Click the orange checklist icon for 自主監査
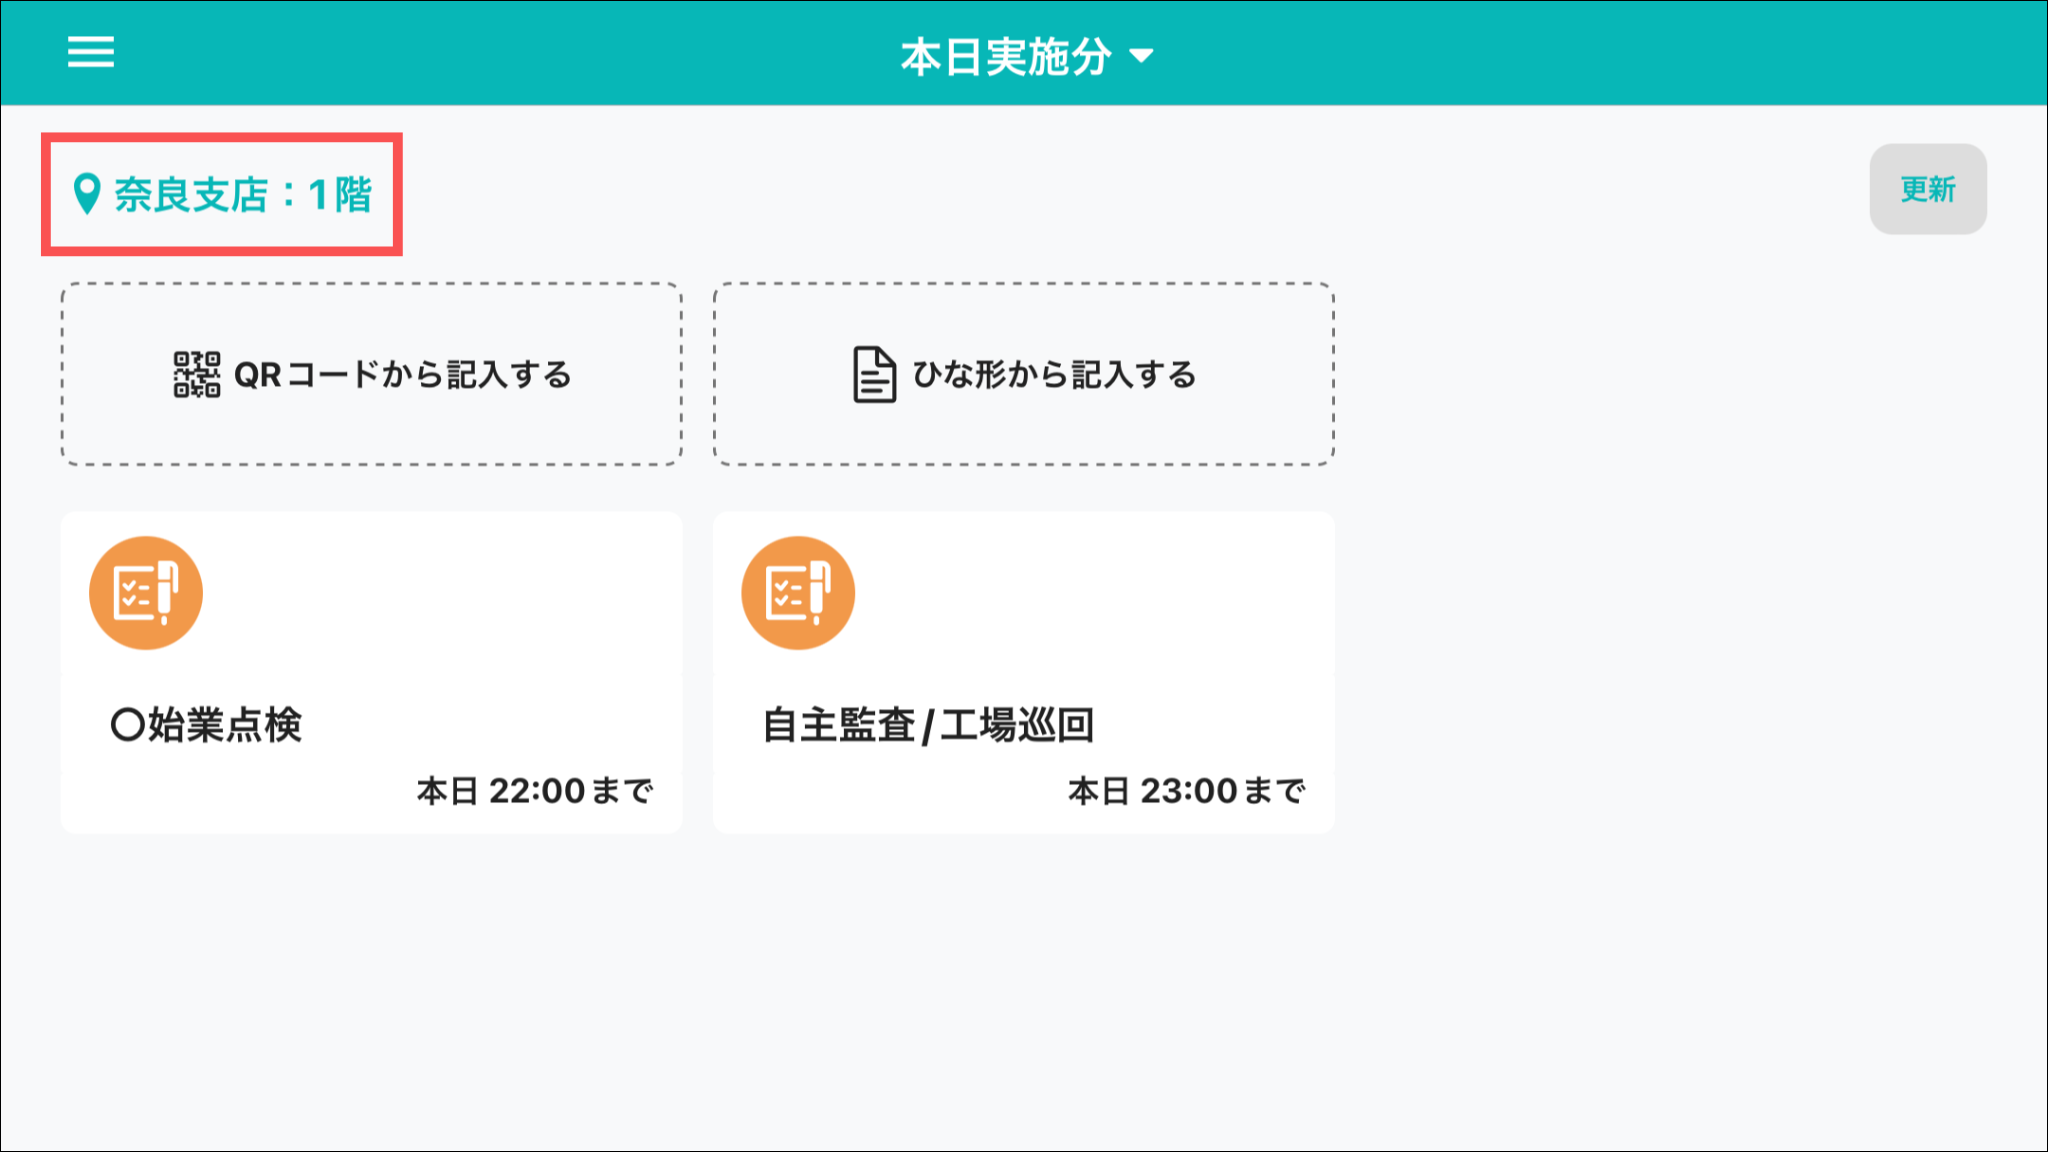2048x1152 pixels. pos(798,593)
